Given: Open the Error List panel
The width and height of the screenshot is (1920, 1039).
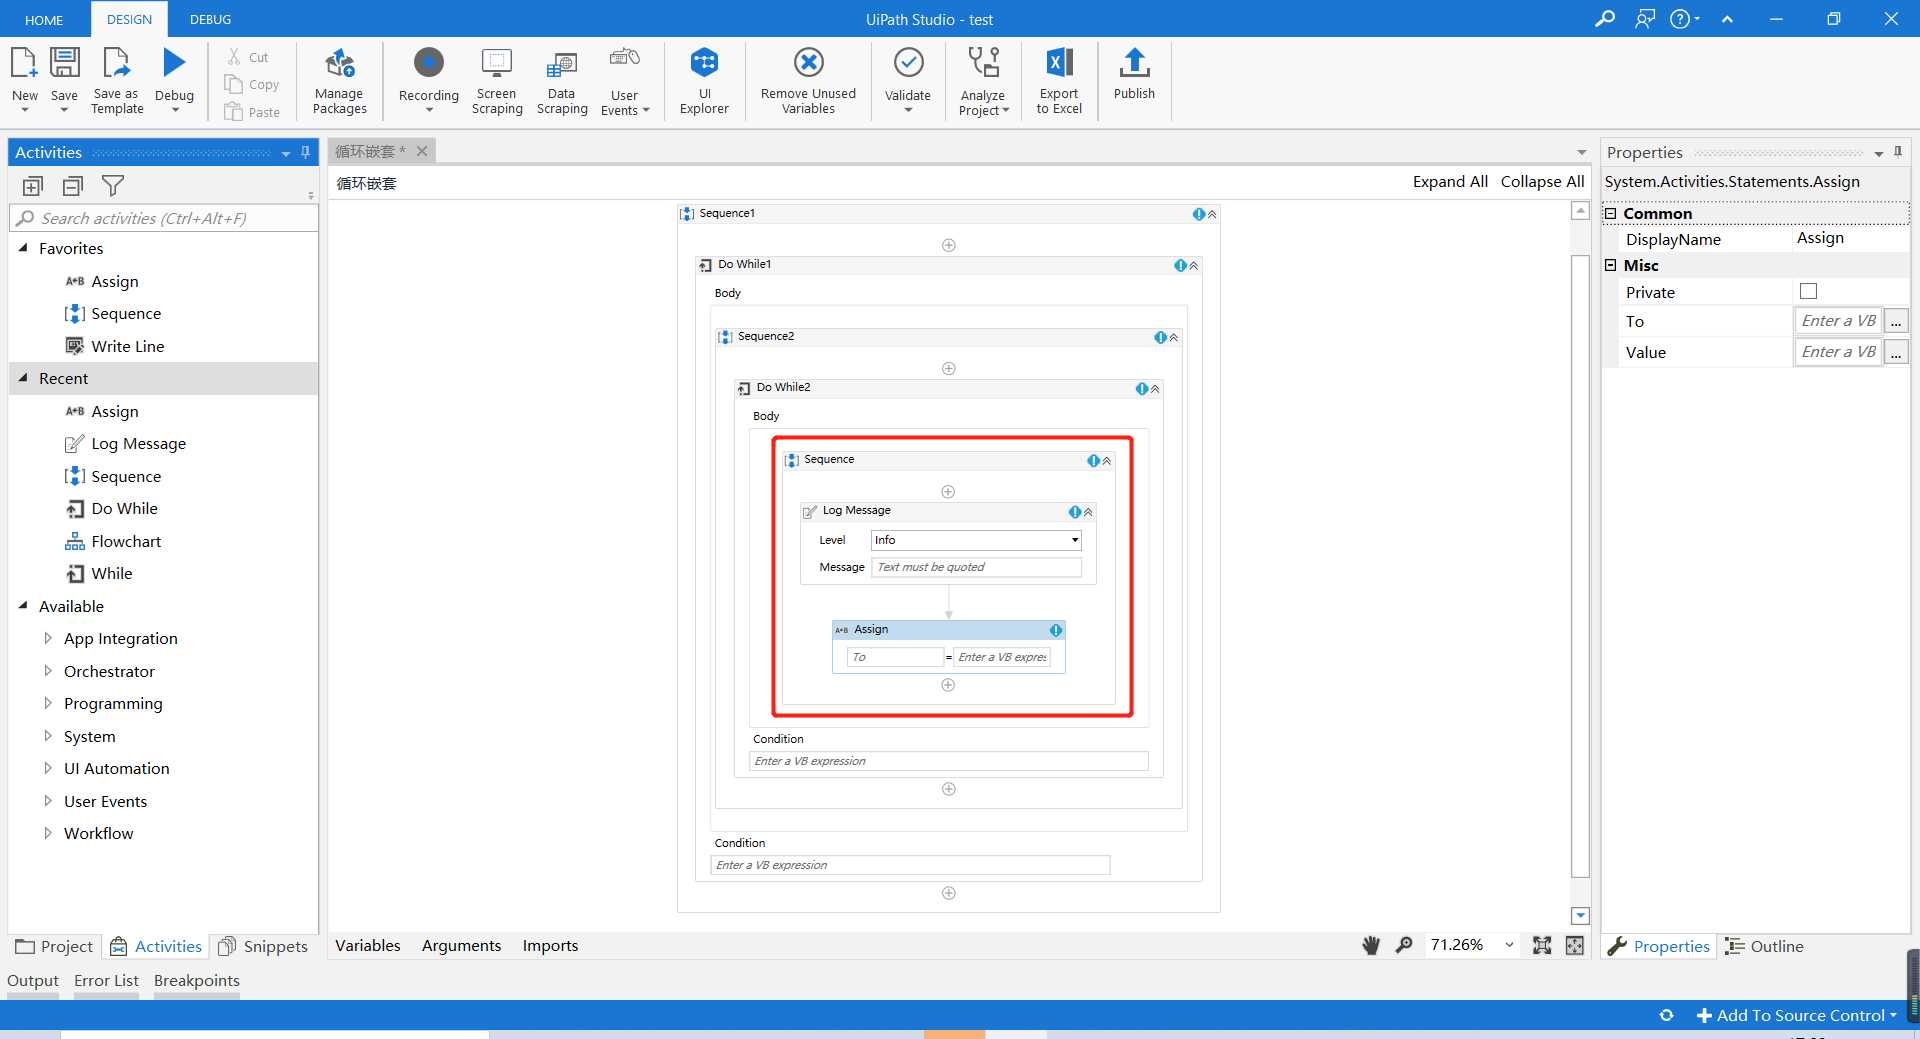Looking at the screenshot, I should coord(106,980).
